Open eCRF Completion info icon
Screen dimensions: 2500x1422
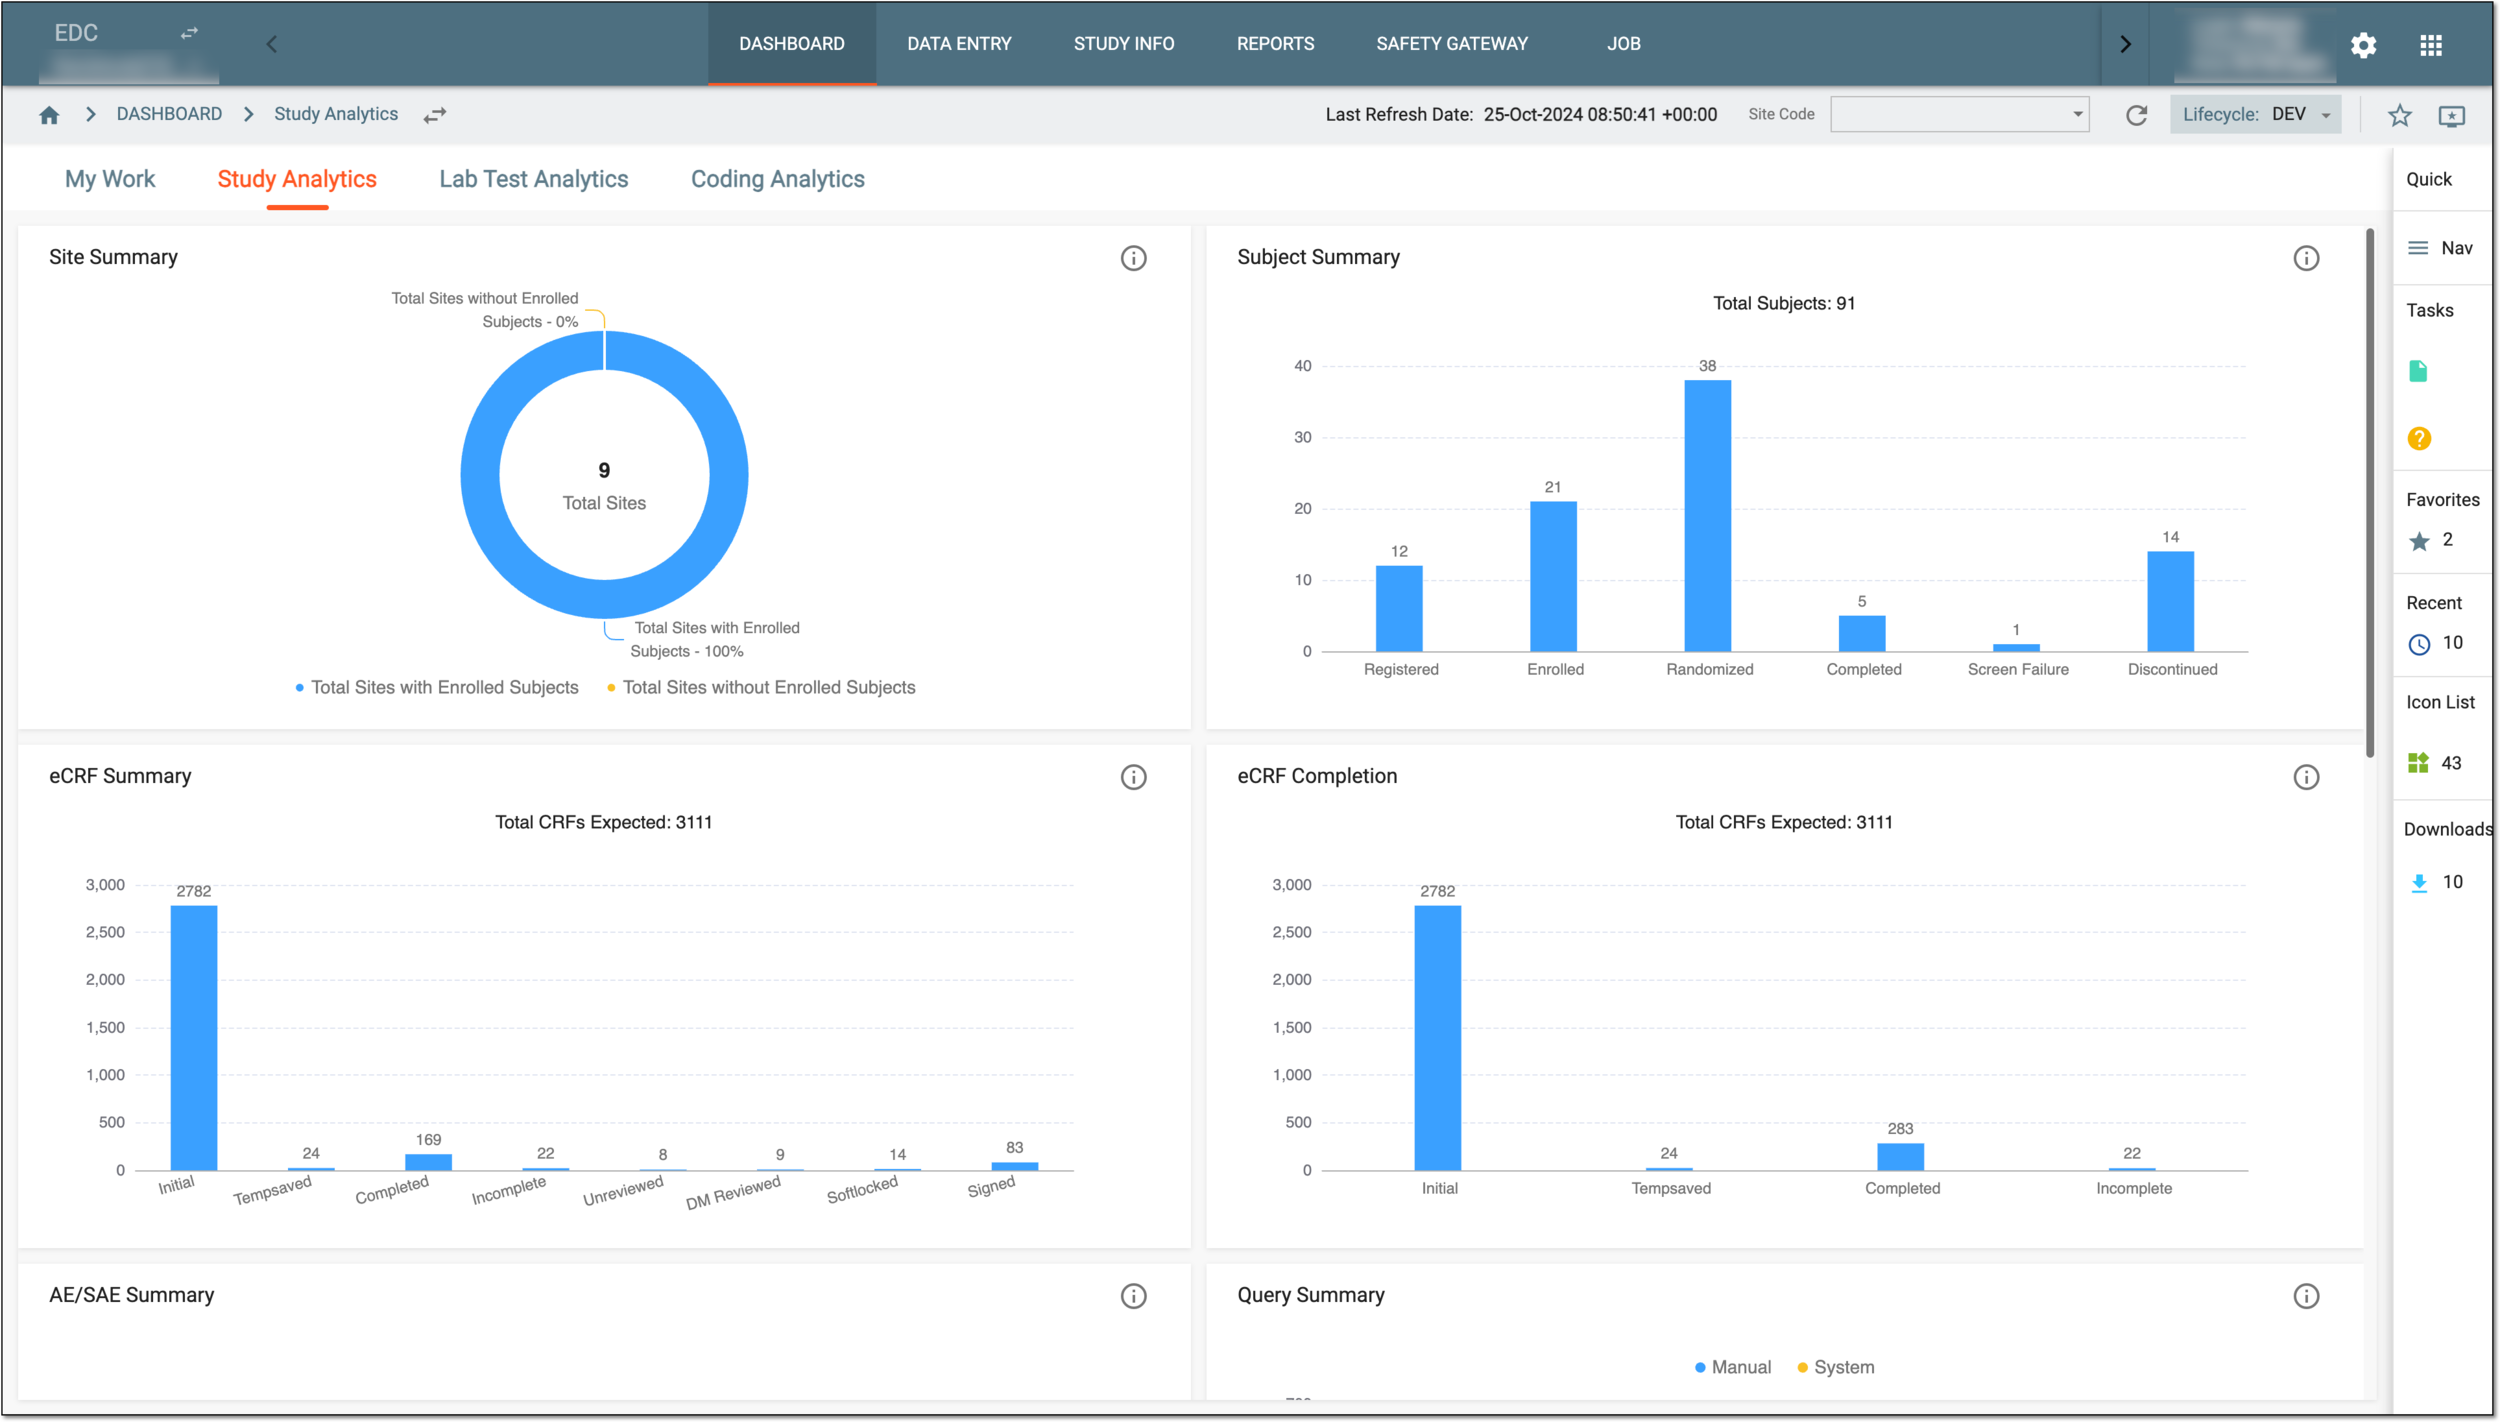pos(2306,777)
